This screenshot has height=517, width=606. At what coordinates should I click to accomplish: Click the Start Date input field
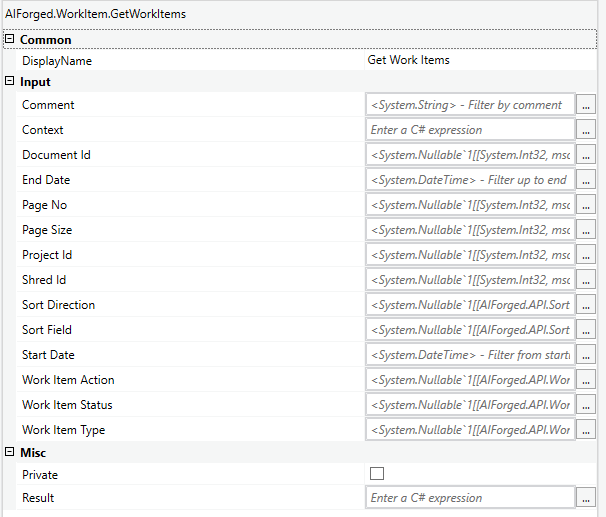tap(470, 354)
